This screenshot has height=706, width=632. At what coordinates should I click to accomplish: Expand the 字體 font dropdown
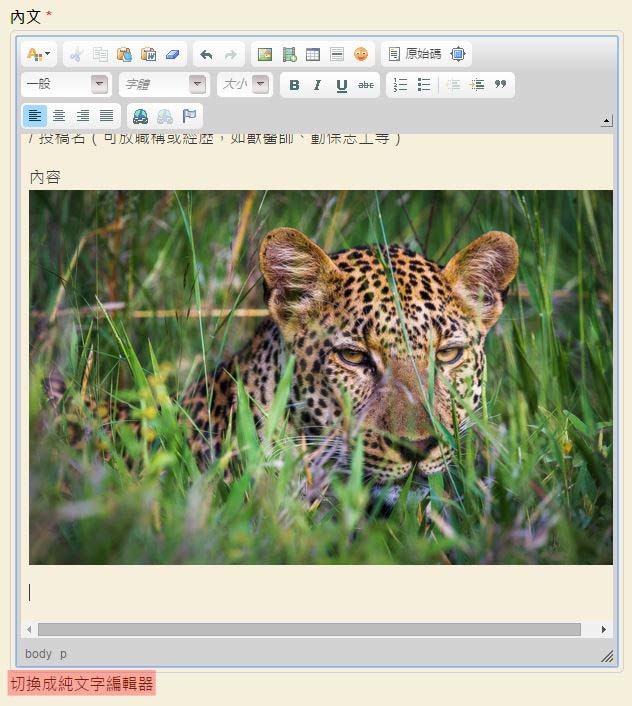(x=163, y=85)
